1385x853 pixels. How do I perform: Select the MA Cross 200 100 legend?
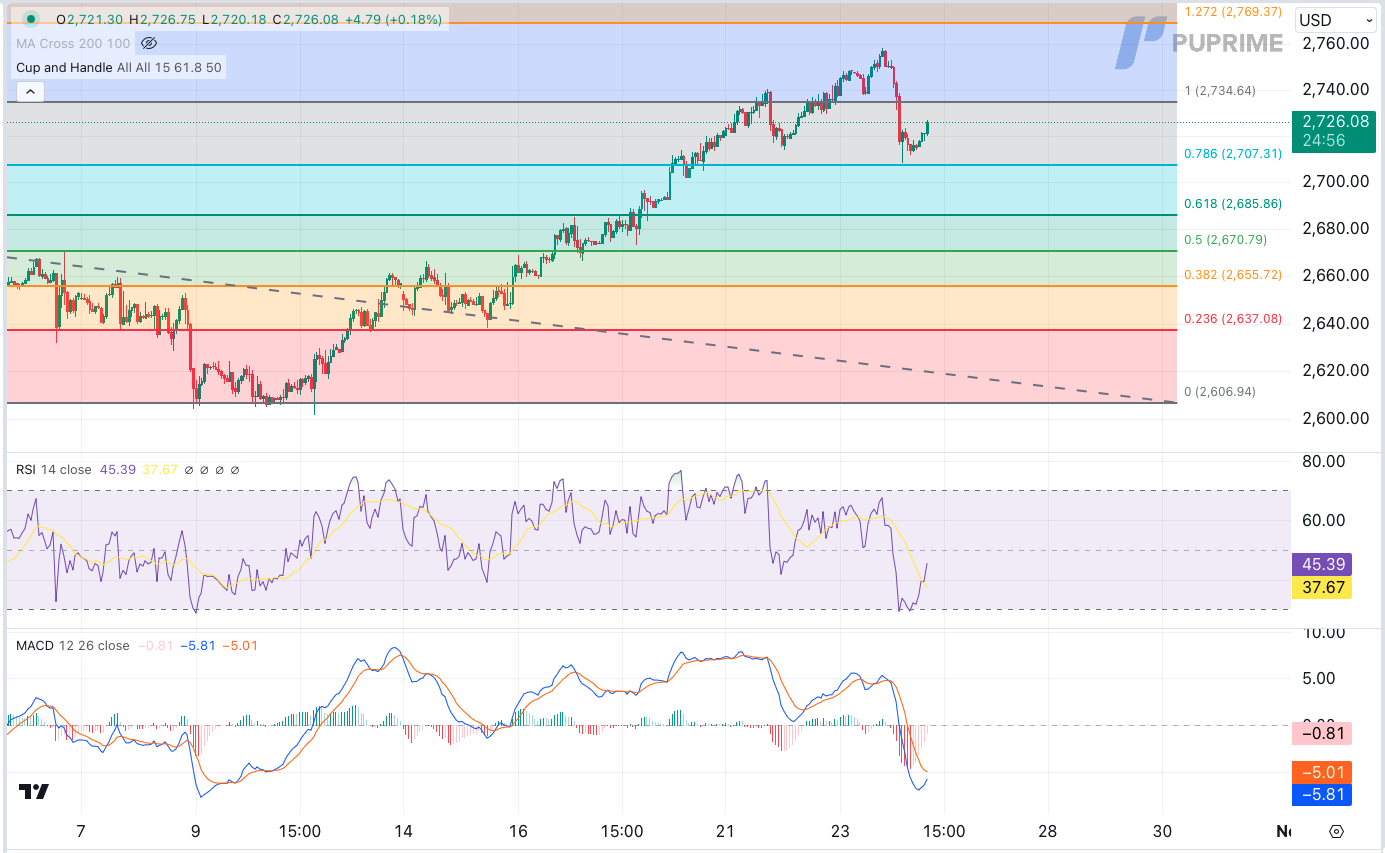(73, 43)
